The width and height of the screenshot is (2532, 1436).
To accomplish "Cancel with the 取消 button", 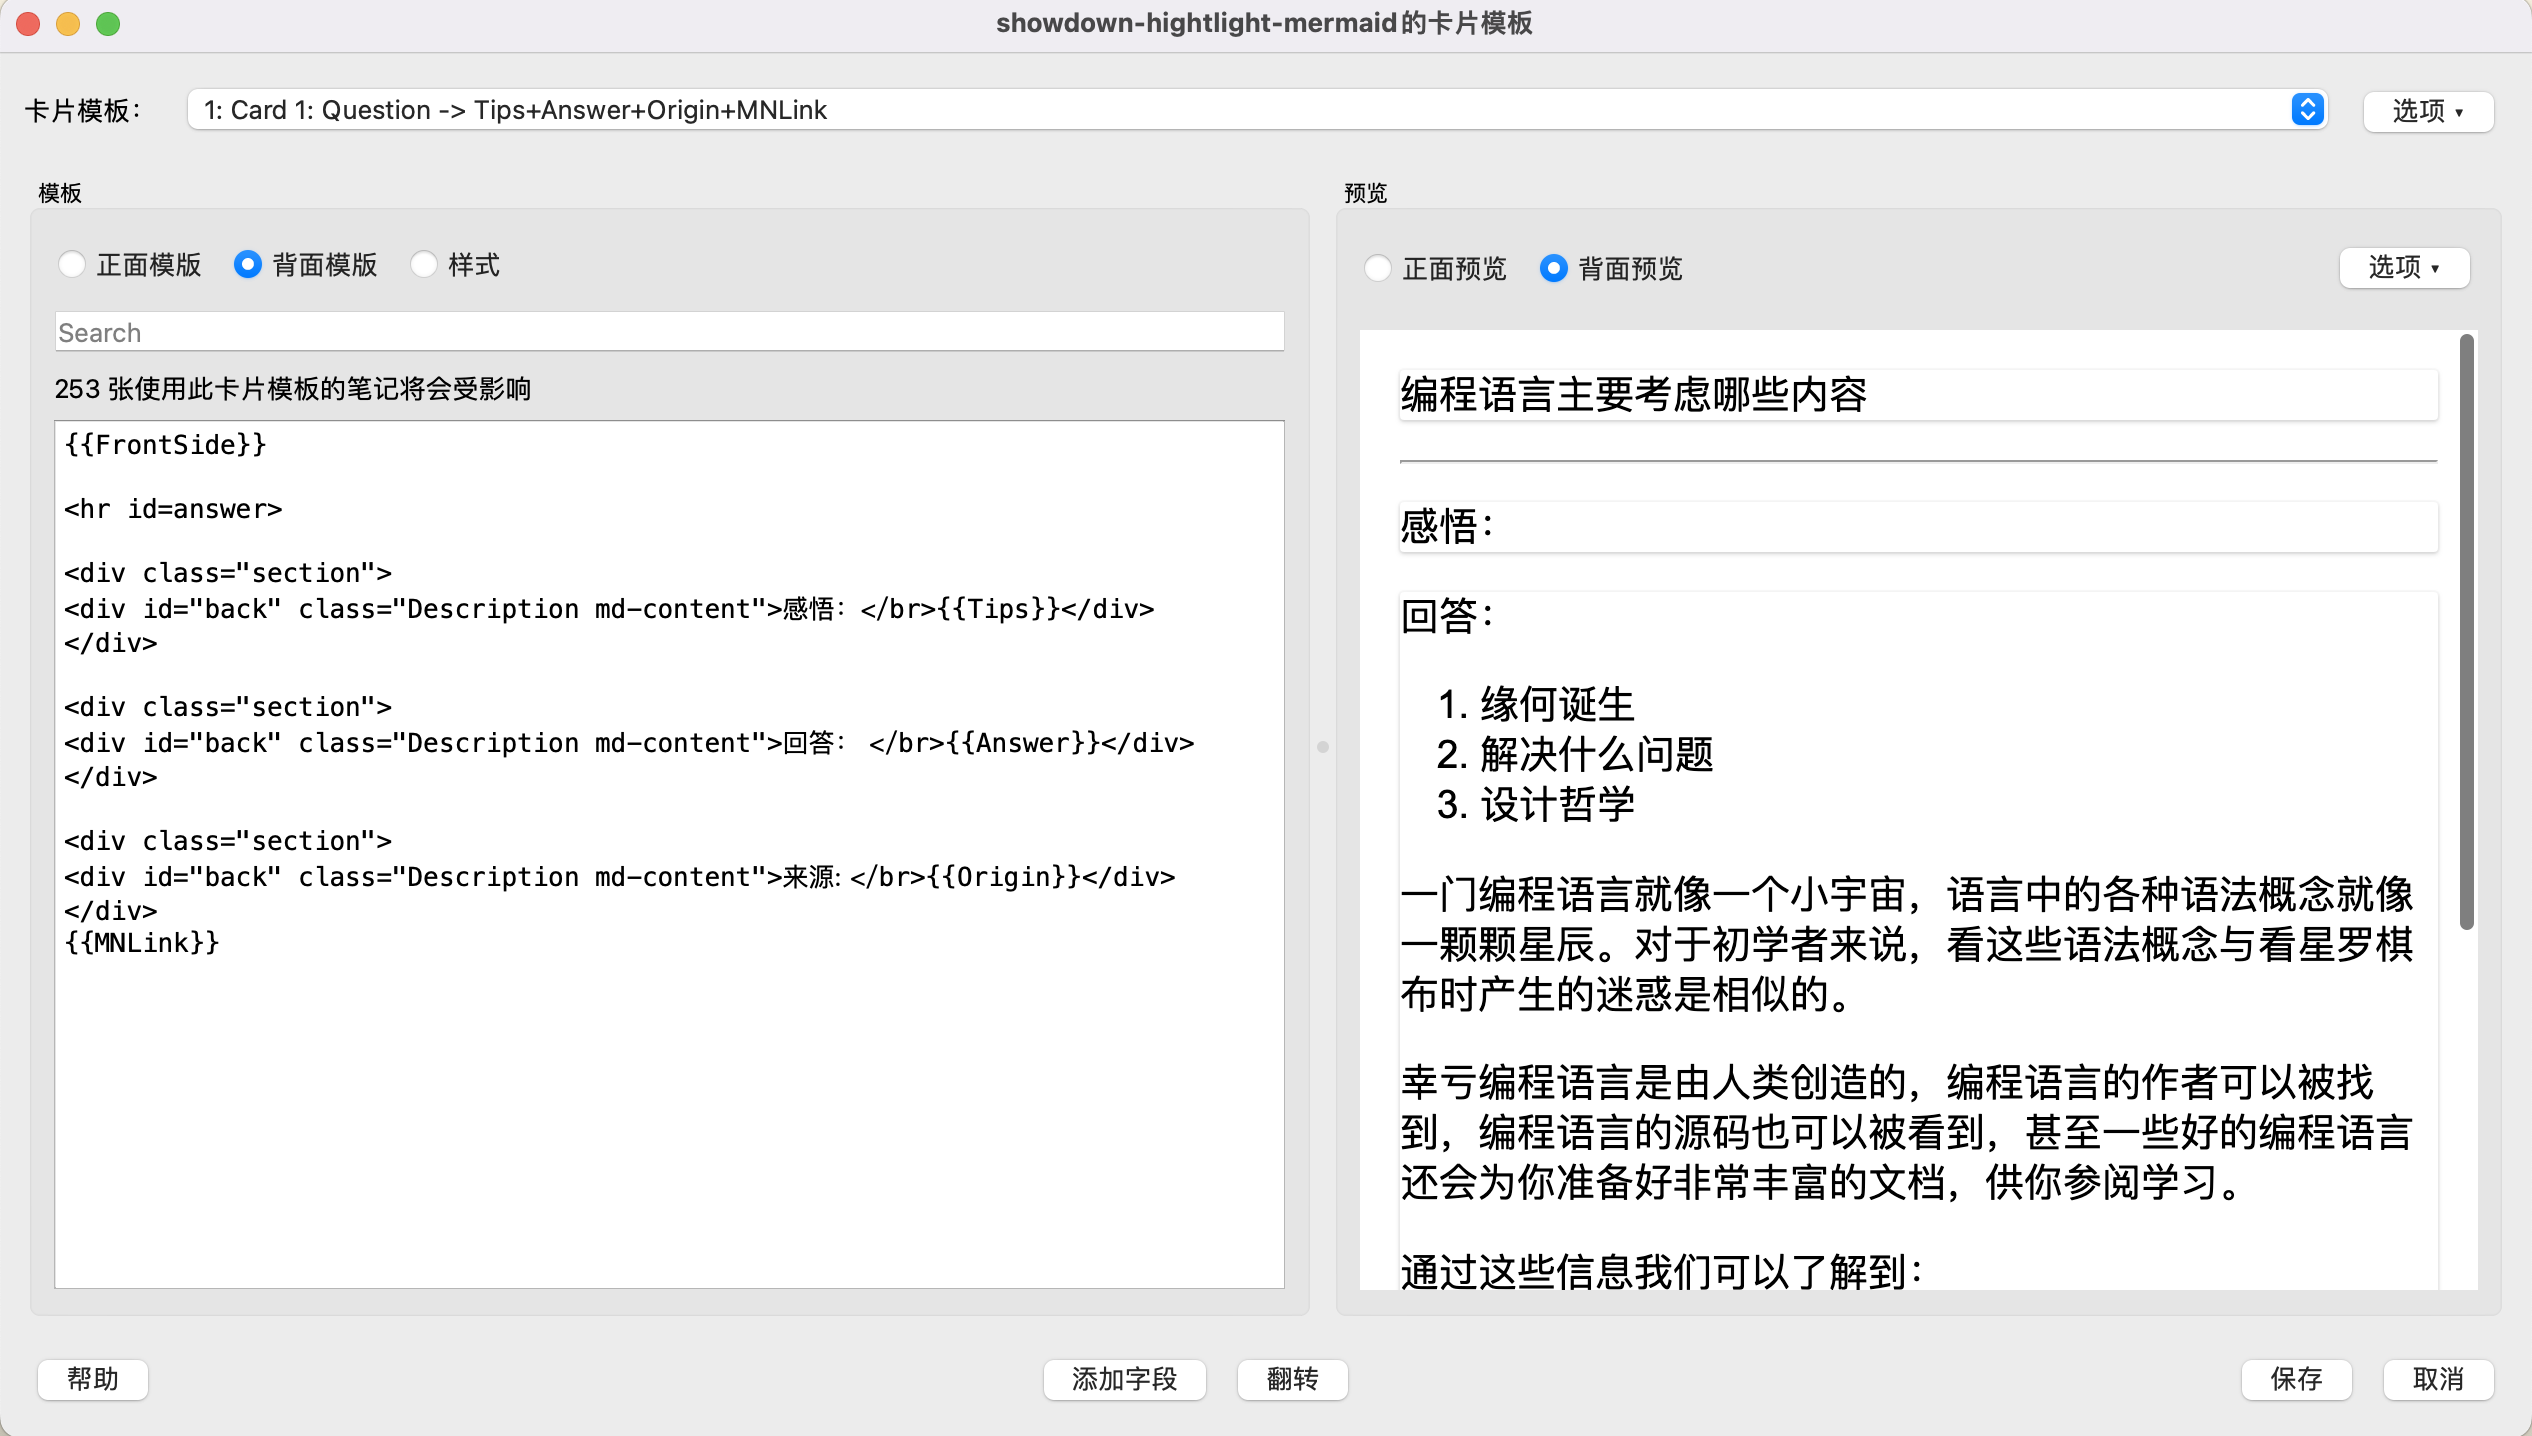I will point(2437,1379).
